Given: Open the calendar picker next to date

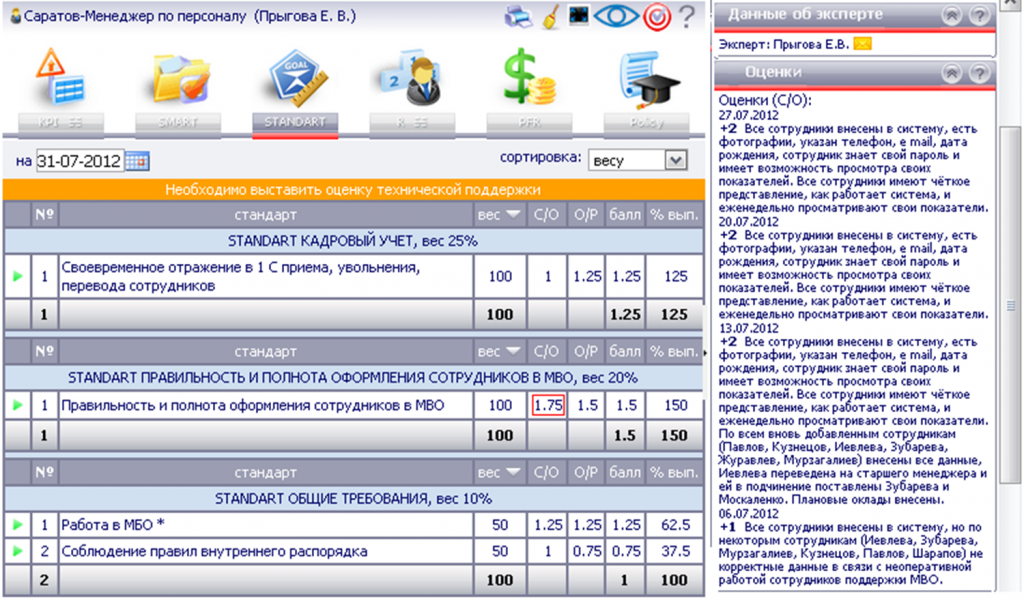Looking at the screenshot, I should (137, 161).
